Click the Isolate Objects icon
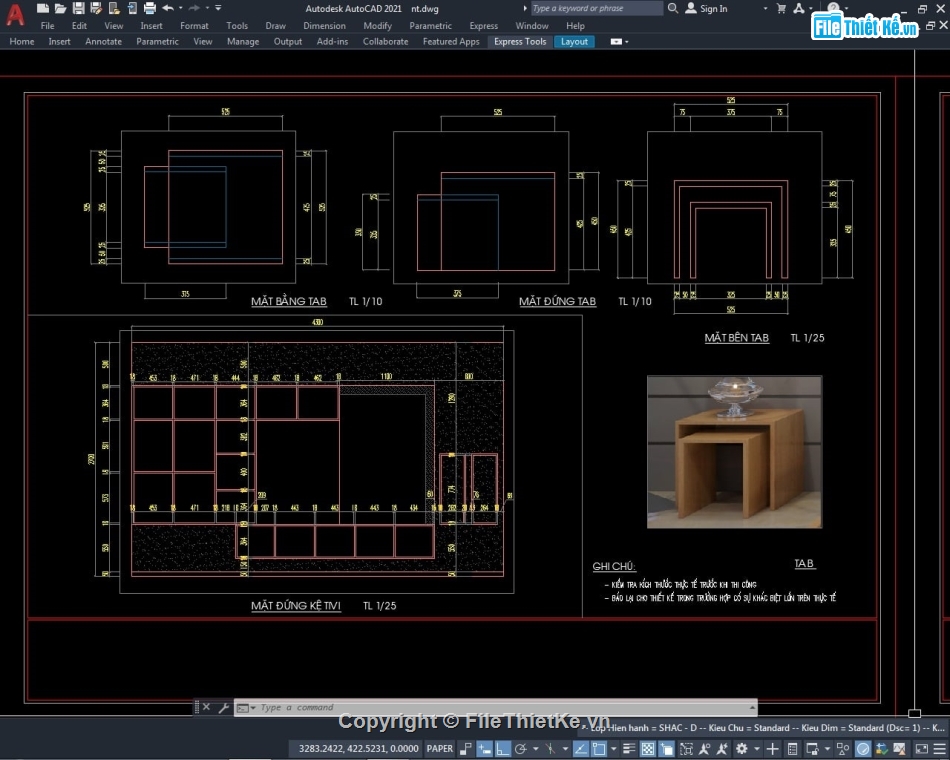The height and width of the screenshot is (760, 950). tap(843, 748)
